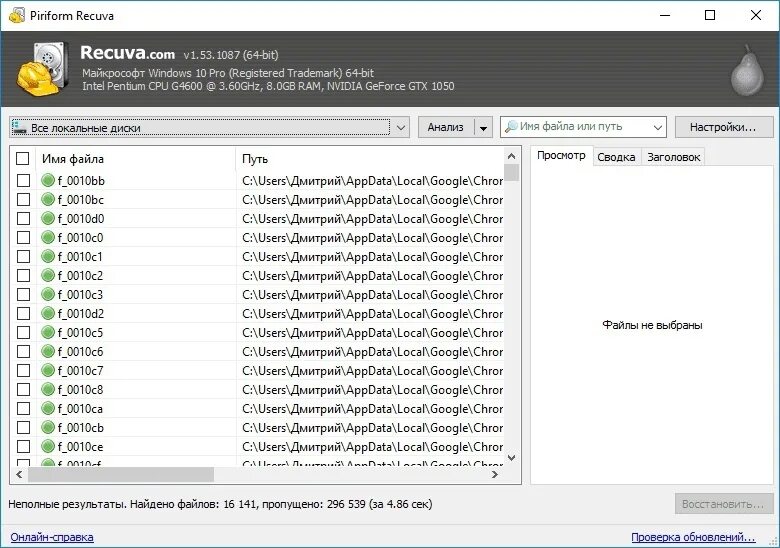Check the box for file f_0010ce
This screenshot has width=780, height=548.
coord(23,447)
